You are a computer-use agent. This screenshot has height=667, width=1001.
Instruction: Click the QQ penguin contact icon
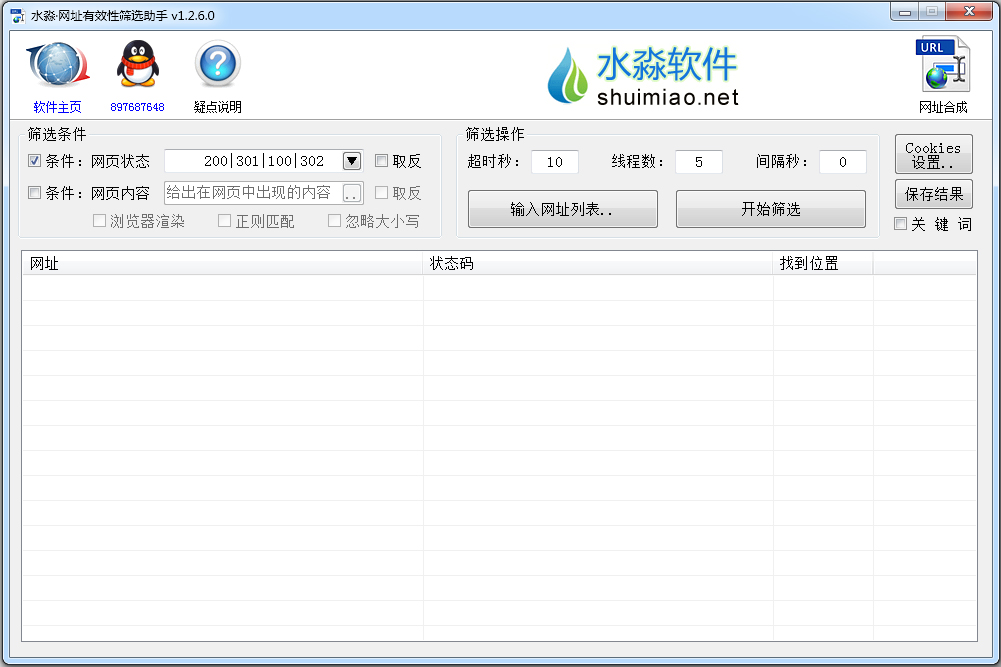pos(137,66)
